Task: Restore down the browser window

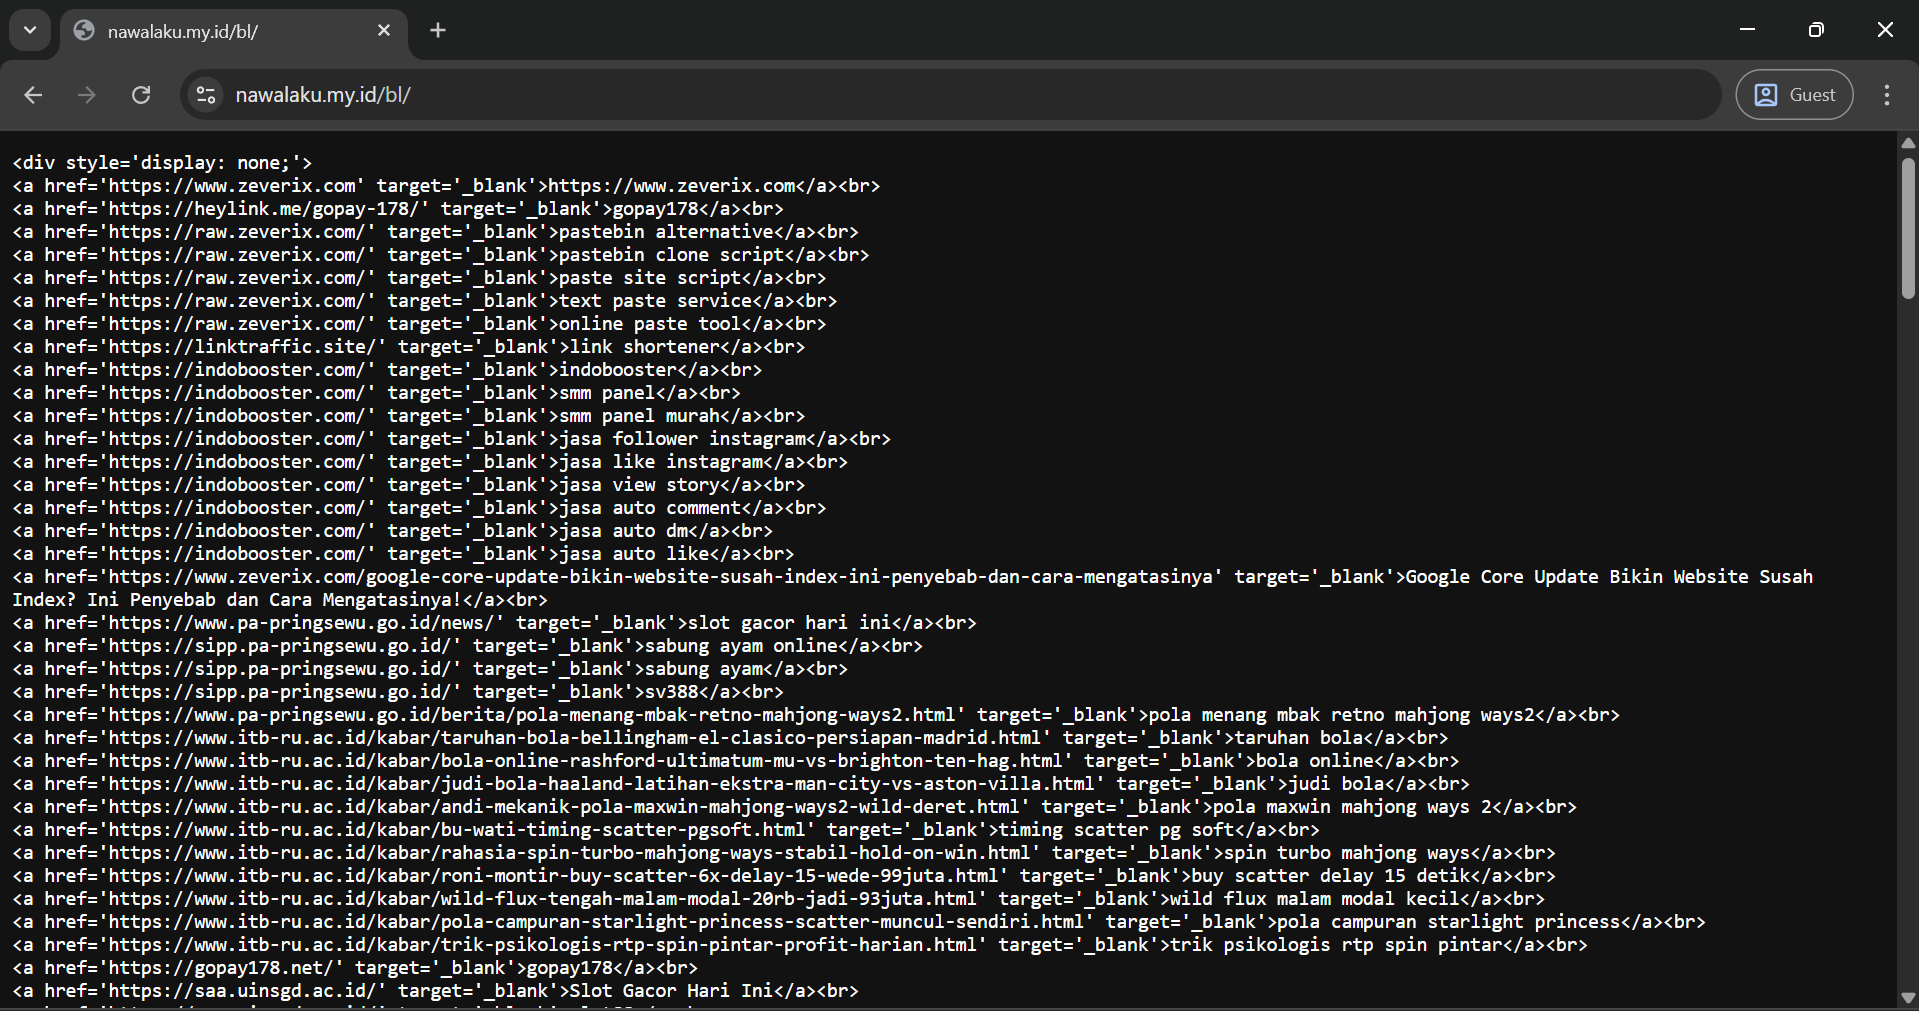Action: pos(1816,30)
